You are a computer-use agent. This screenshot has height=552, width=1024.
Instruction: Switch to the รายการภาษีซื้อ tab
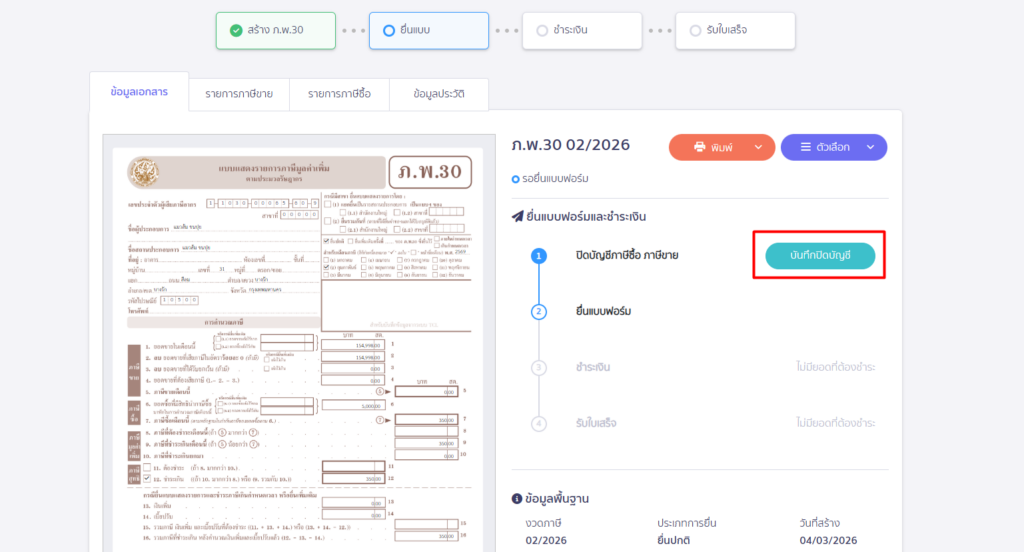point(339,94)
